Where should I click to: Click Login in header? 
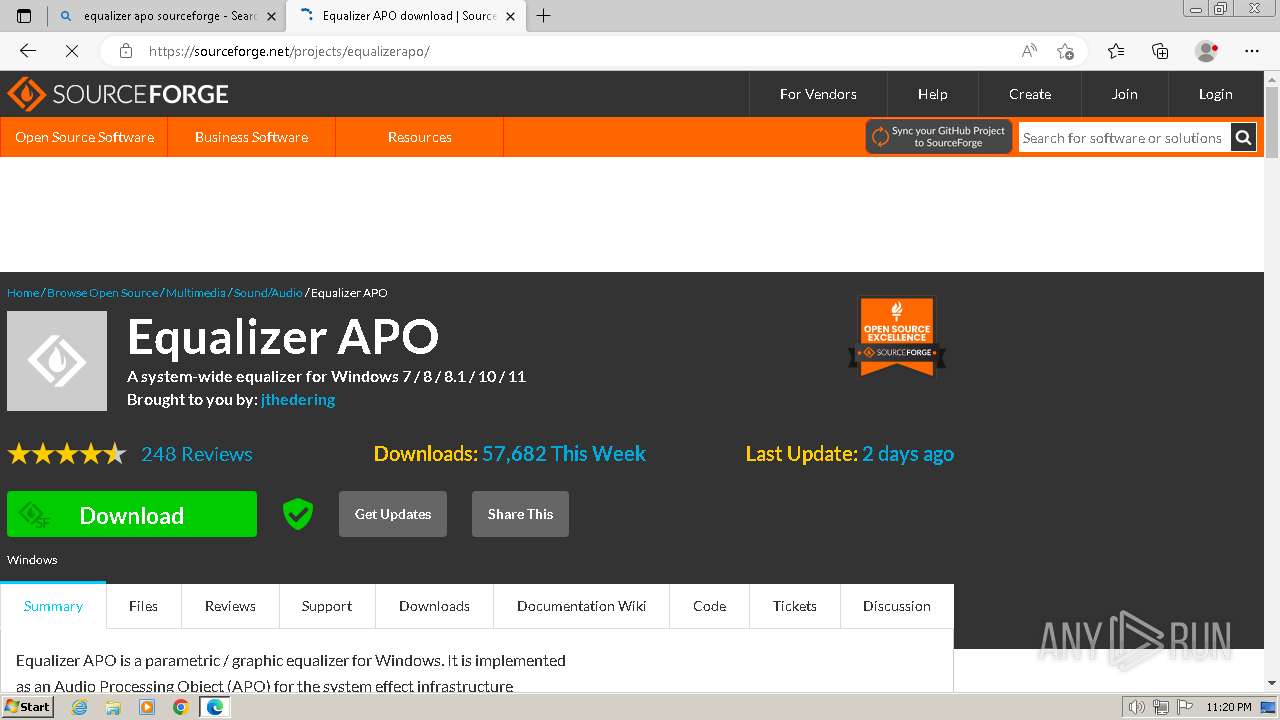click(1216, 94)
